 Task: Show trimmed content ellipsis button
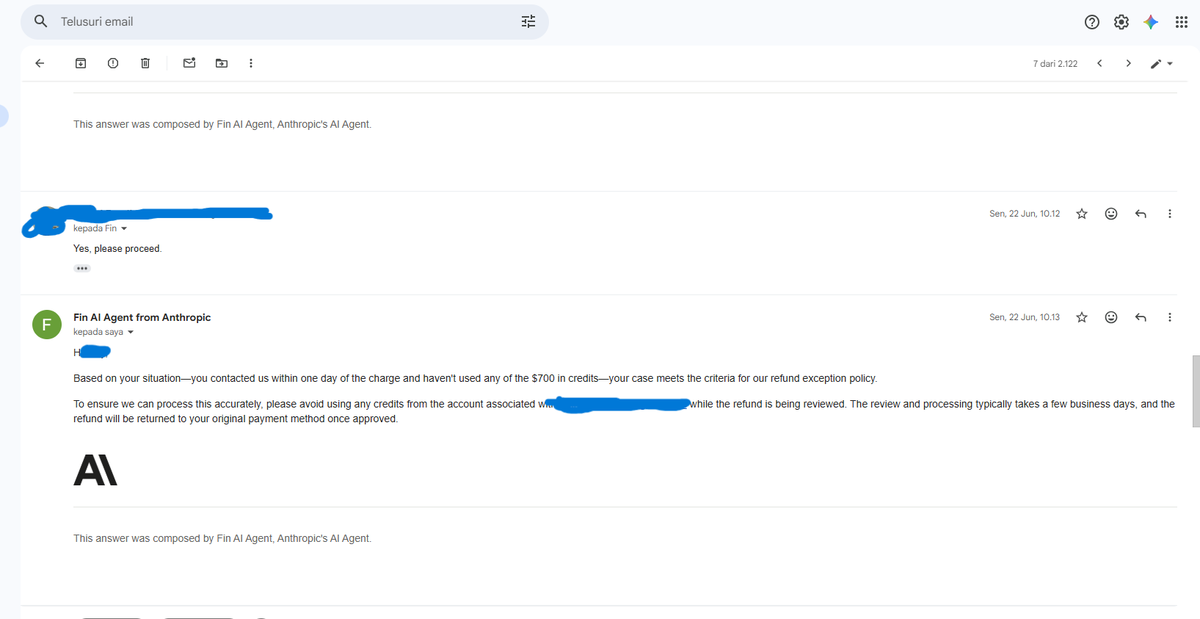[x=82, y=269]
